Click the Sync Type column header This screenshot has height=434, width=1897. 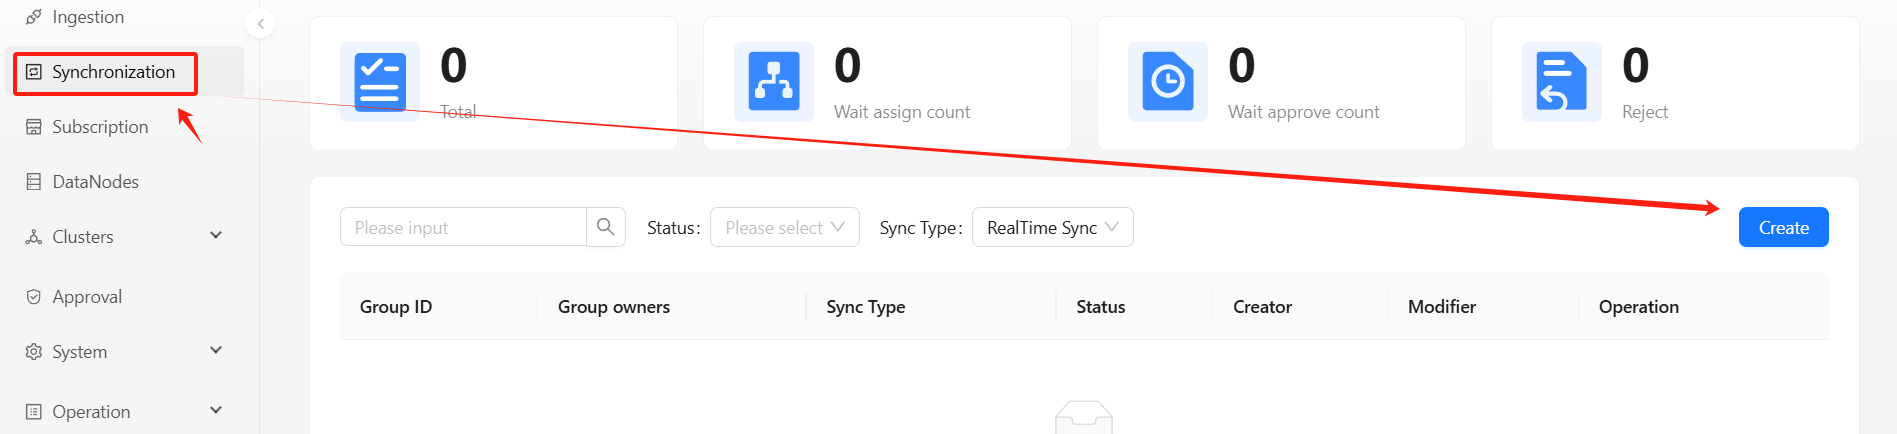[865, 307]
